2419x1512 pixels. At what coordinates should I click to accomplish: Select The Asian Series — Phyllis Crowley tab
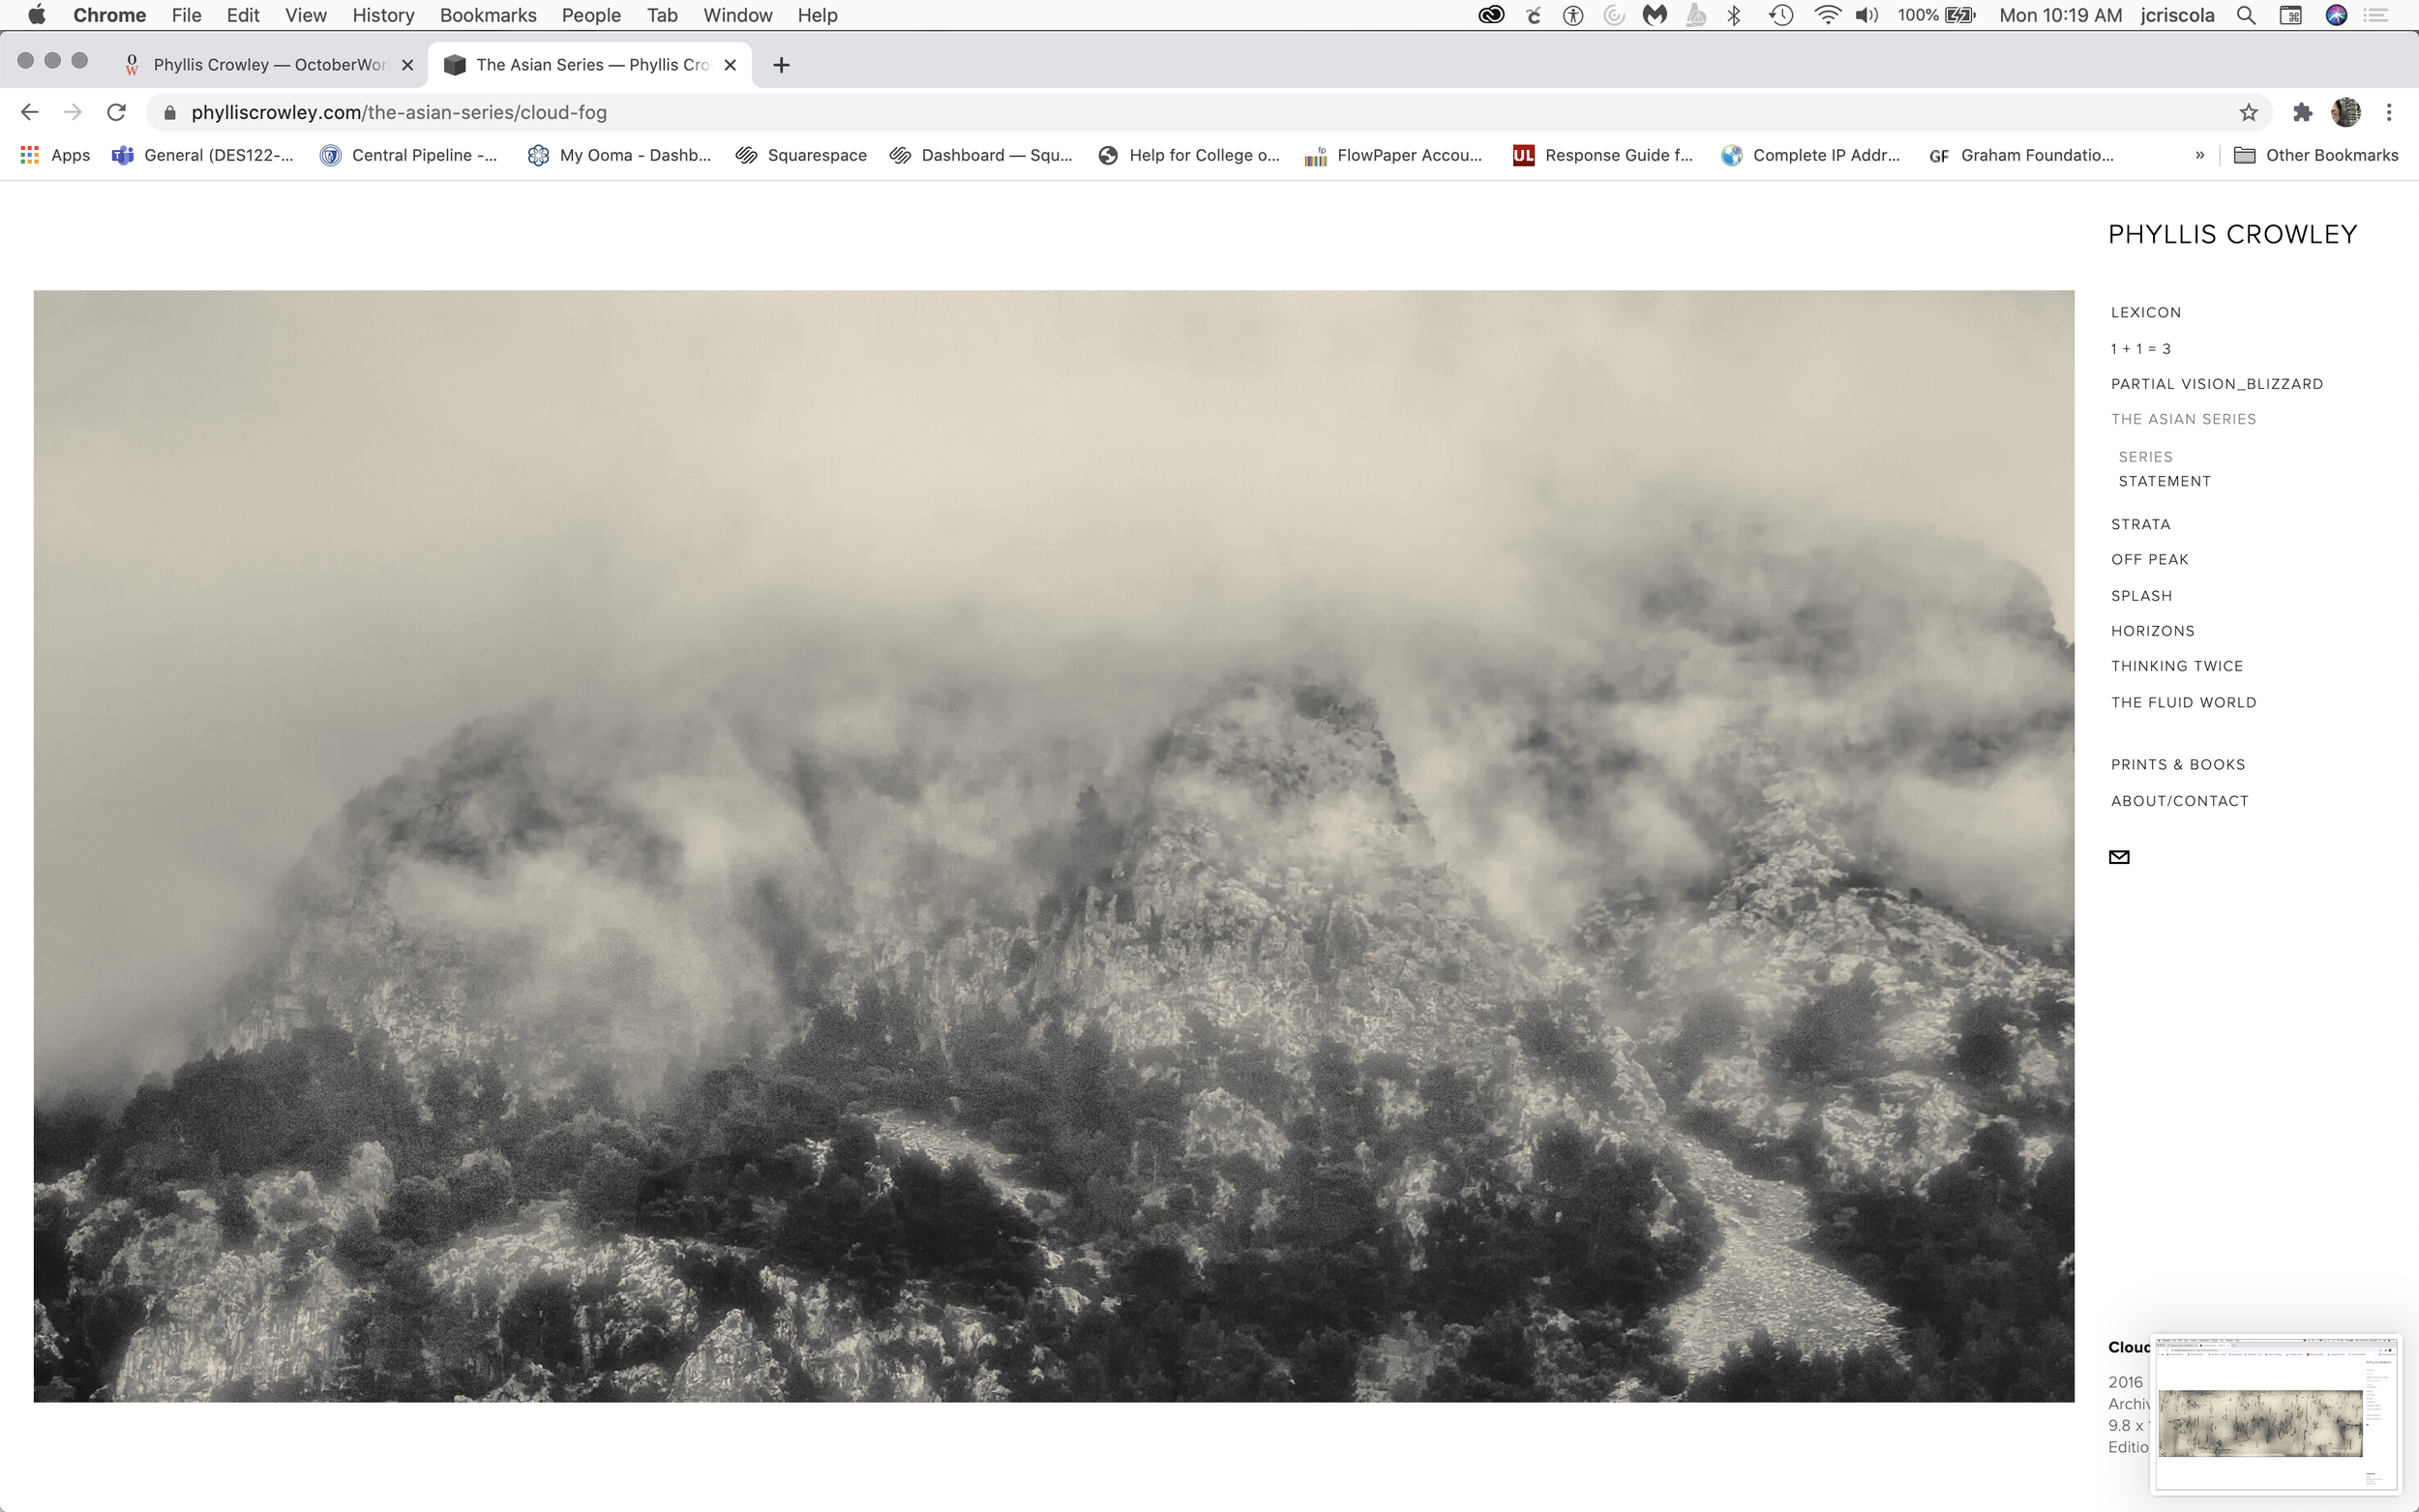[592, 65]
